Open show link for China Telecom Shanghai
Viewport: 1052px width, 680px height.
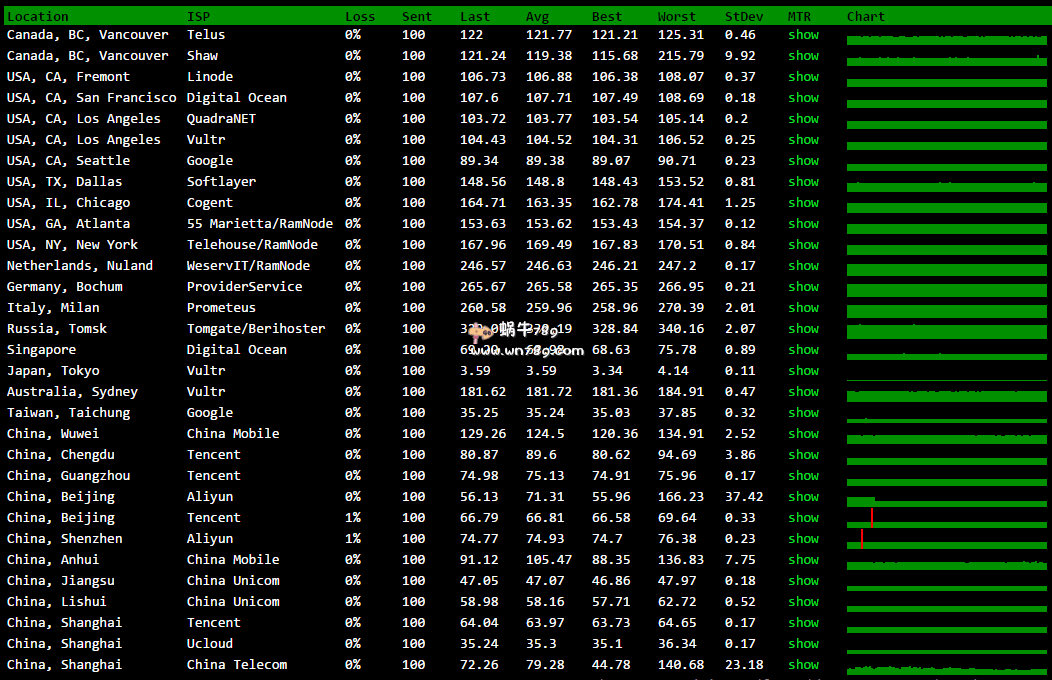pyautogui.click(x=803, y=665)
